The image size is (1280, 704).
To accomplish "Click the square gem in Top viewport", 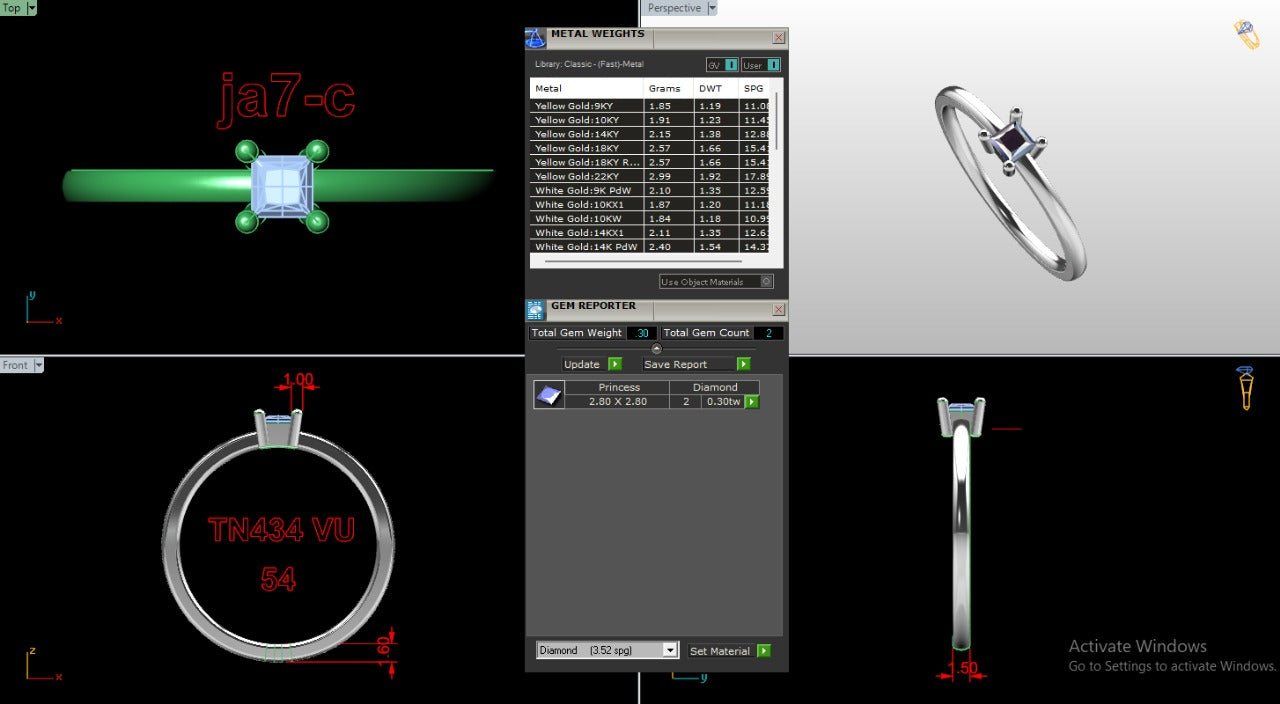I will (281, 187).
